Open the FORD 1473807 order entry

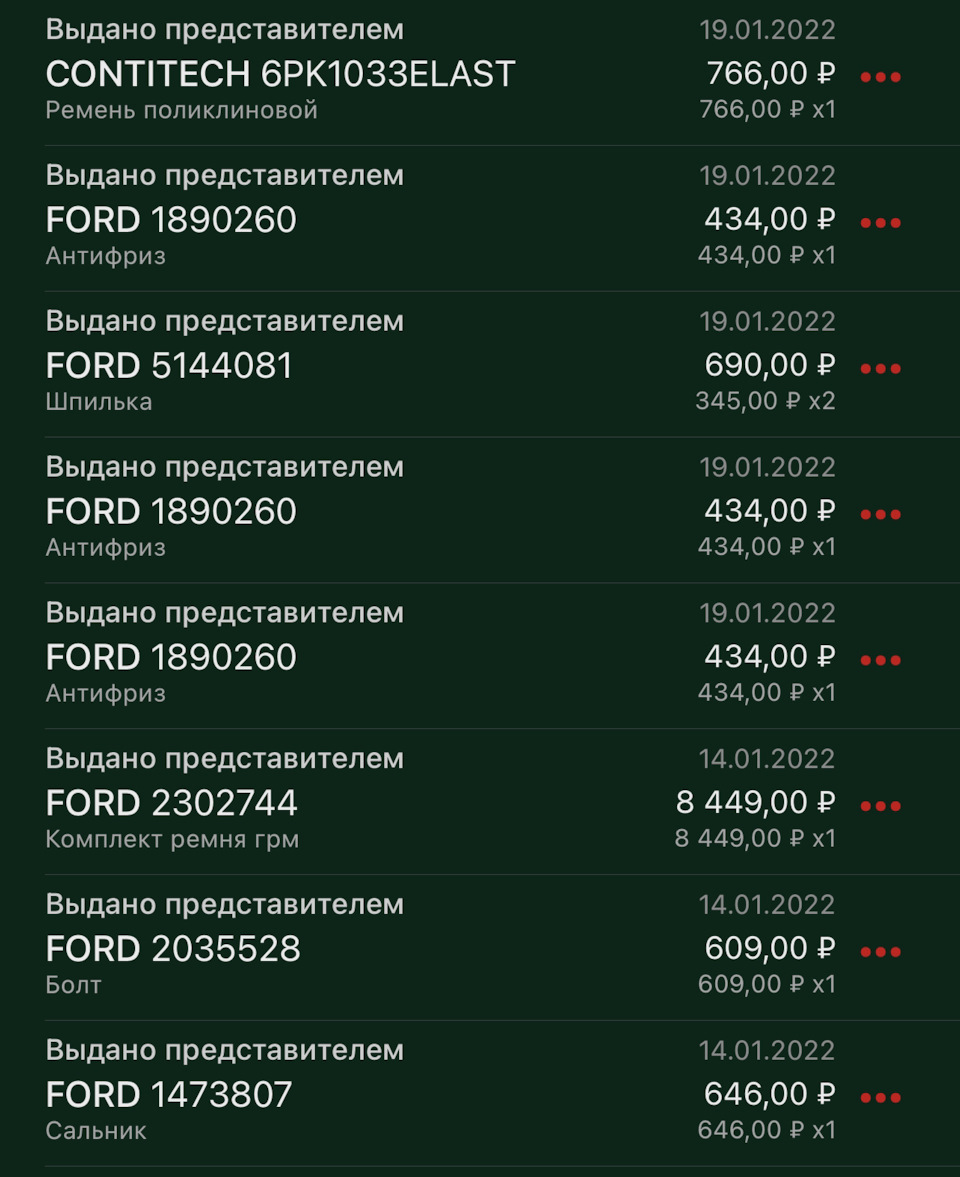(169, 1095)
